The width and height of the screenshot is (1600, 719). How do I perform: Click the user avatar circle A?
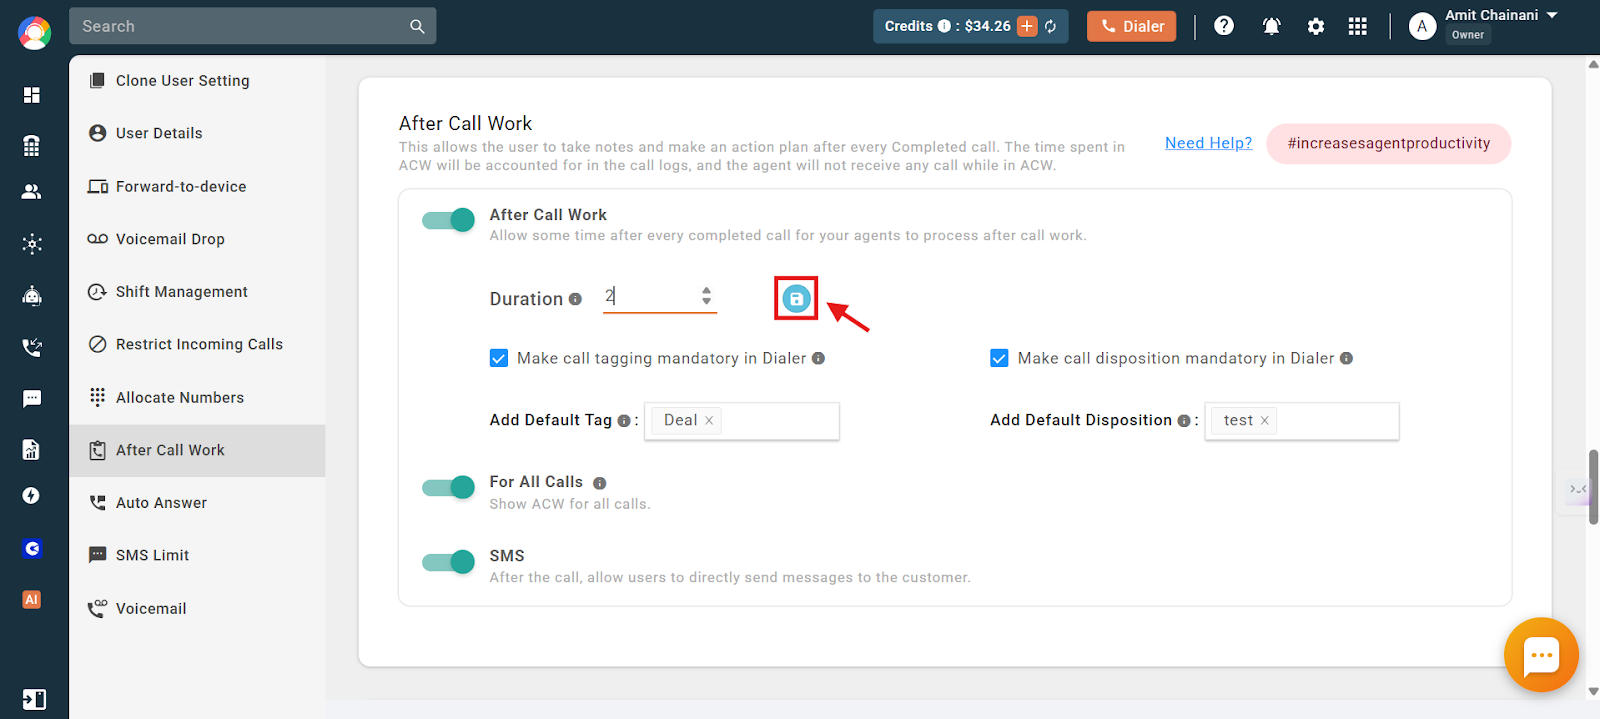tap(1422, 26)
